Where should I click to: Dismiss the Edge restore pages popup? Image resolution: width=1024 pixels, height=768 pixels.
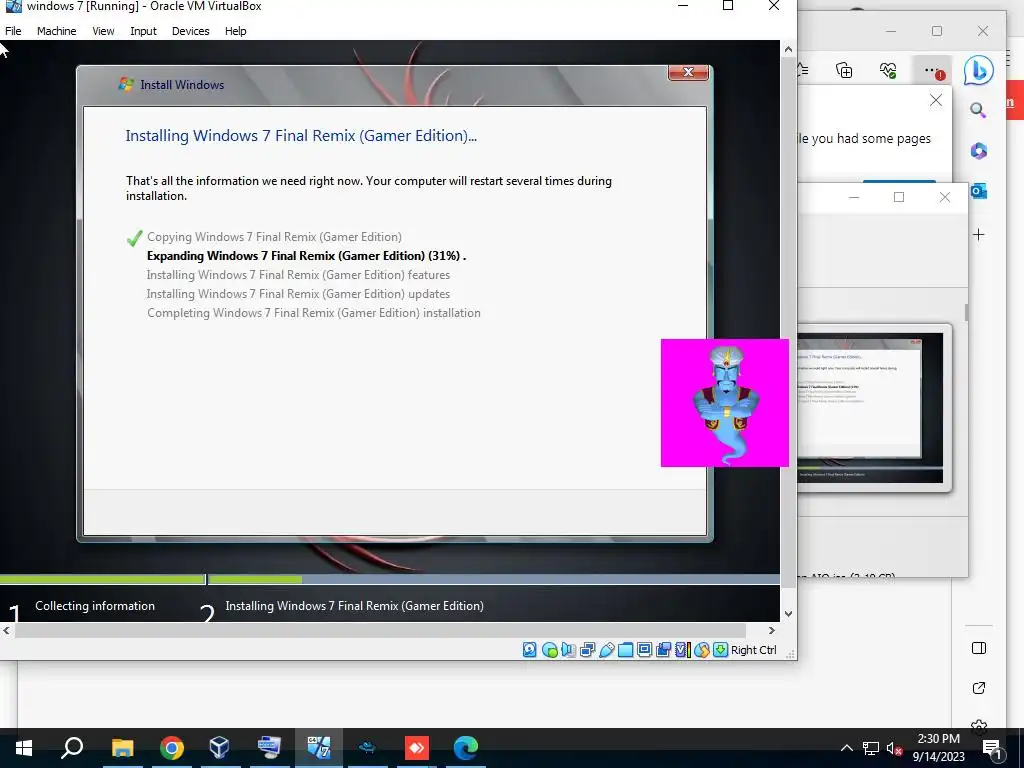coord(936,100)
